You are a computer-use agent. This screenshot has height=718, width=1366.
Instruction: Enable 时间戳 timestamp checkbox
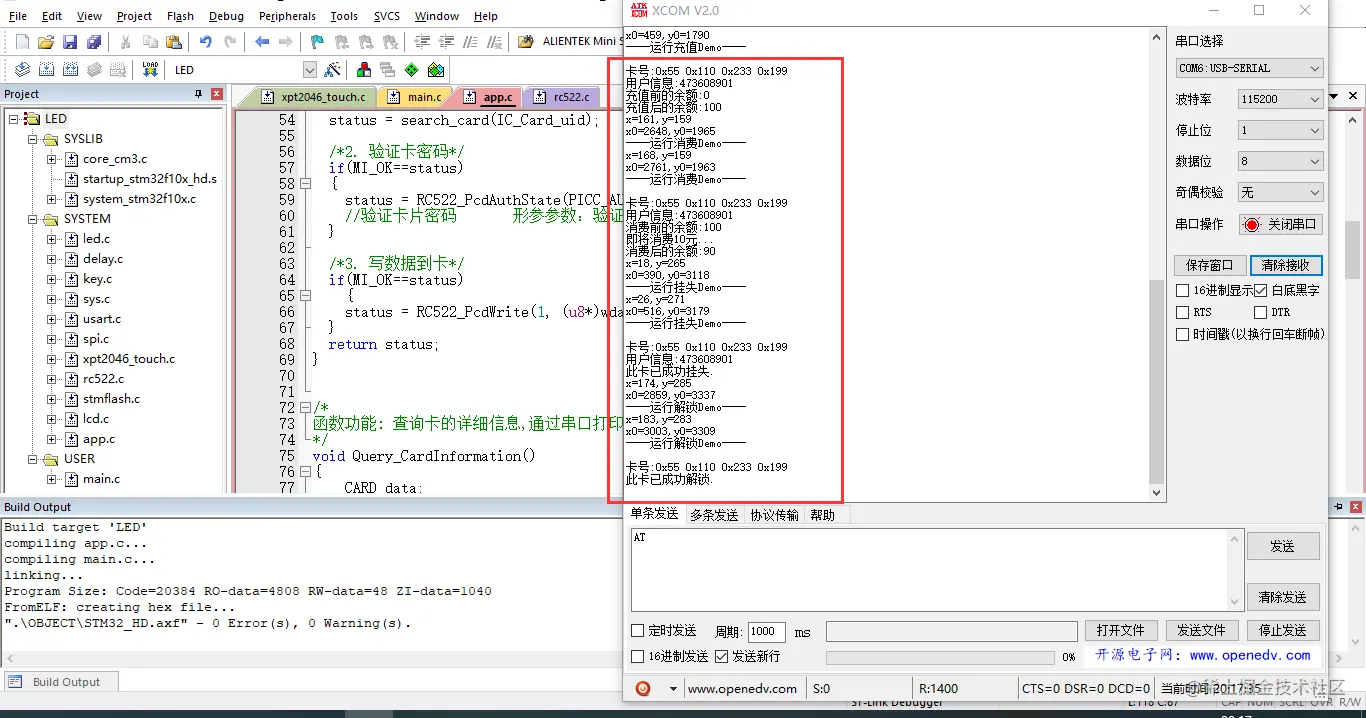click(x=1184, y=334)
